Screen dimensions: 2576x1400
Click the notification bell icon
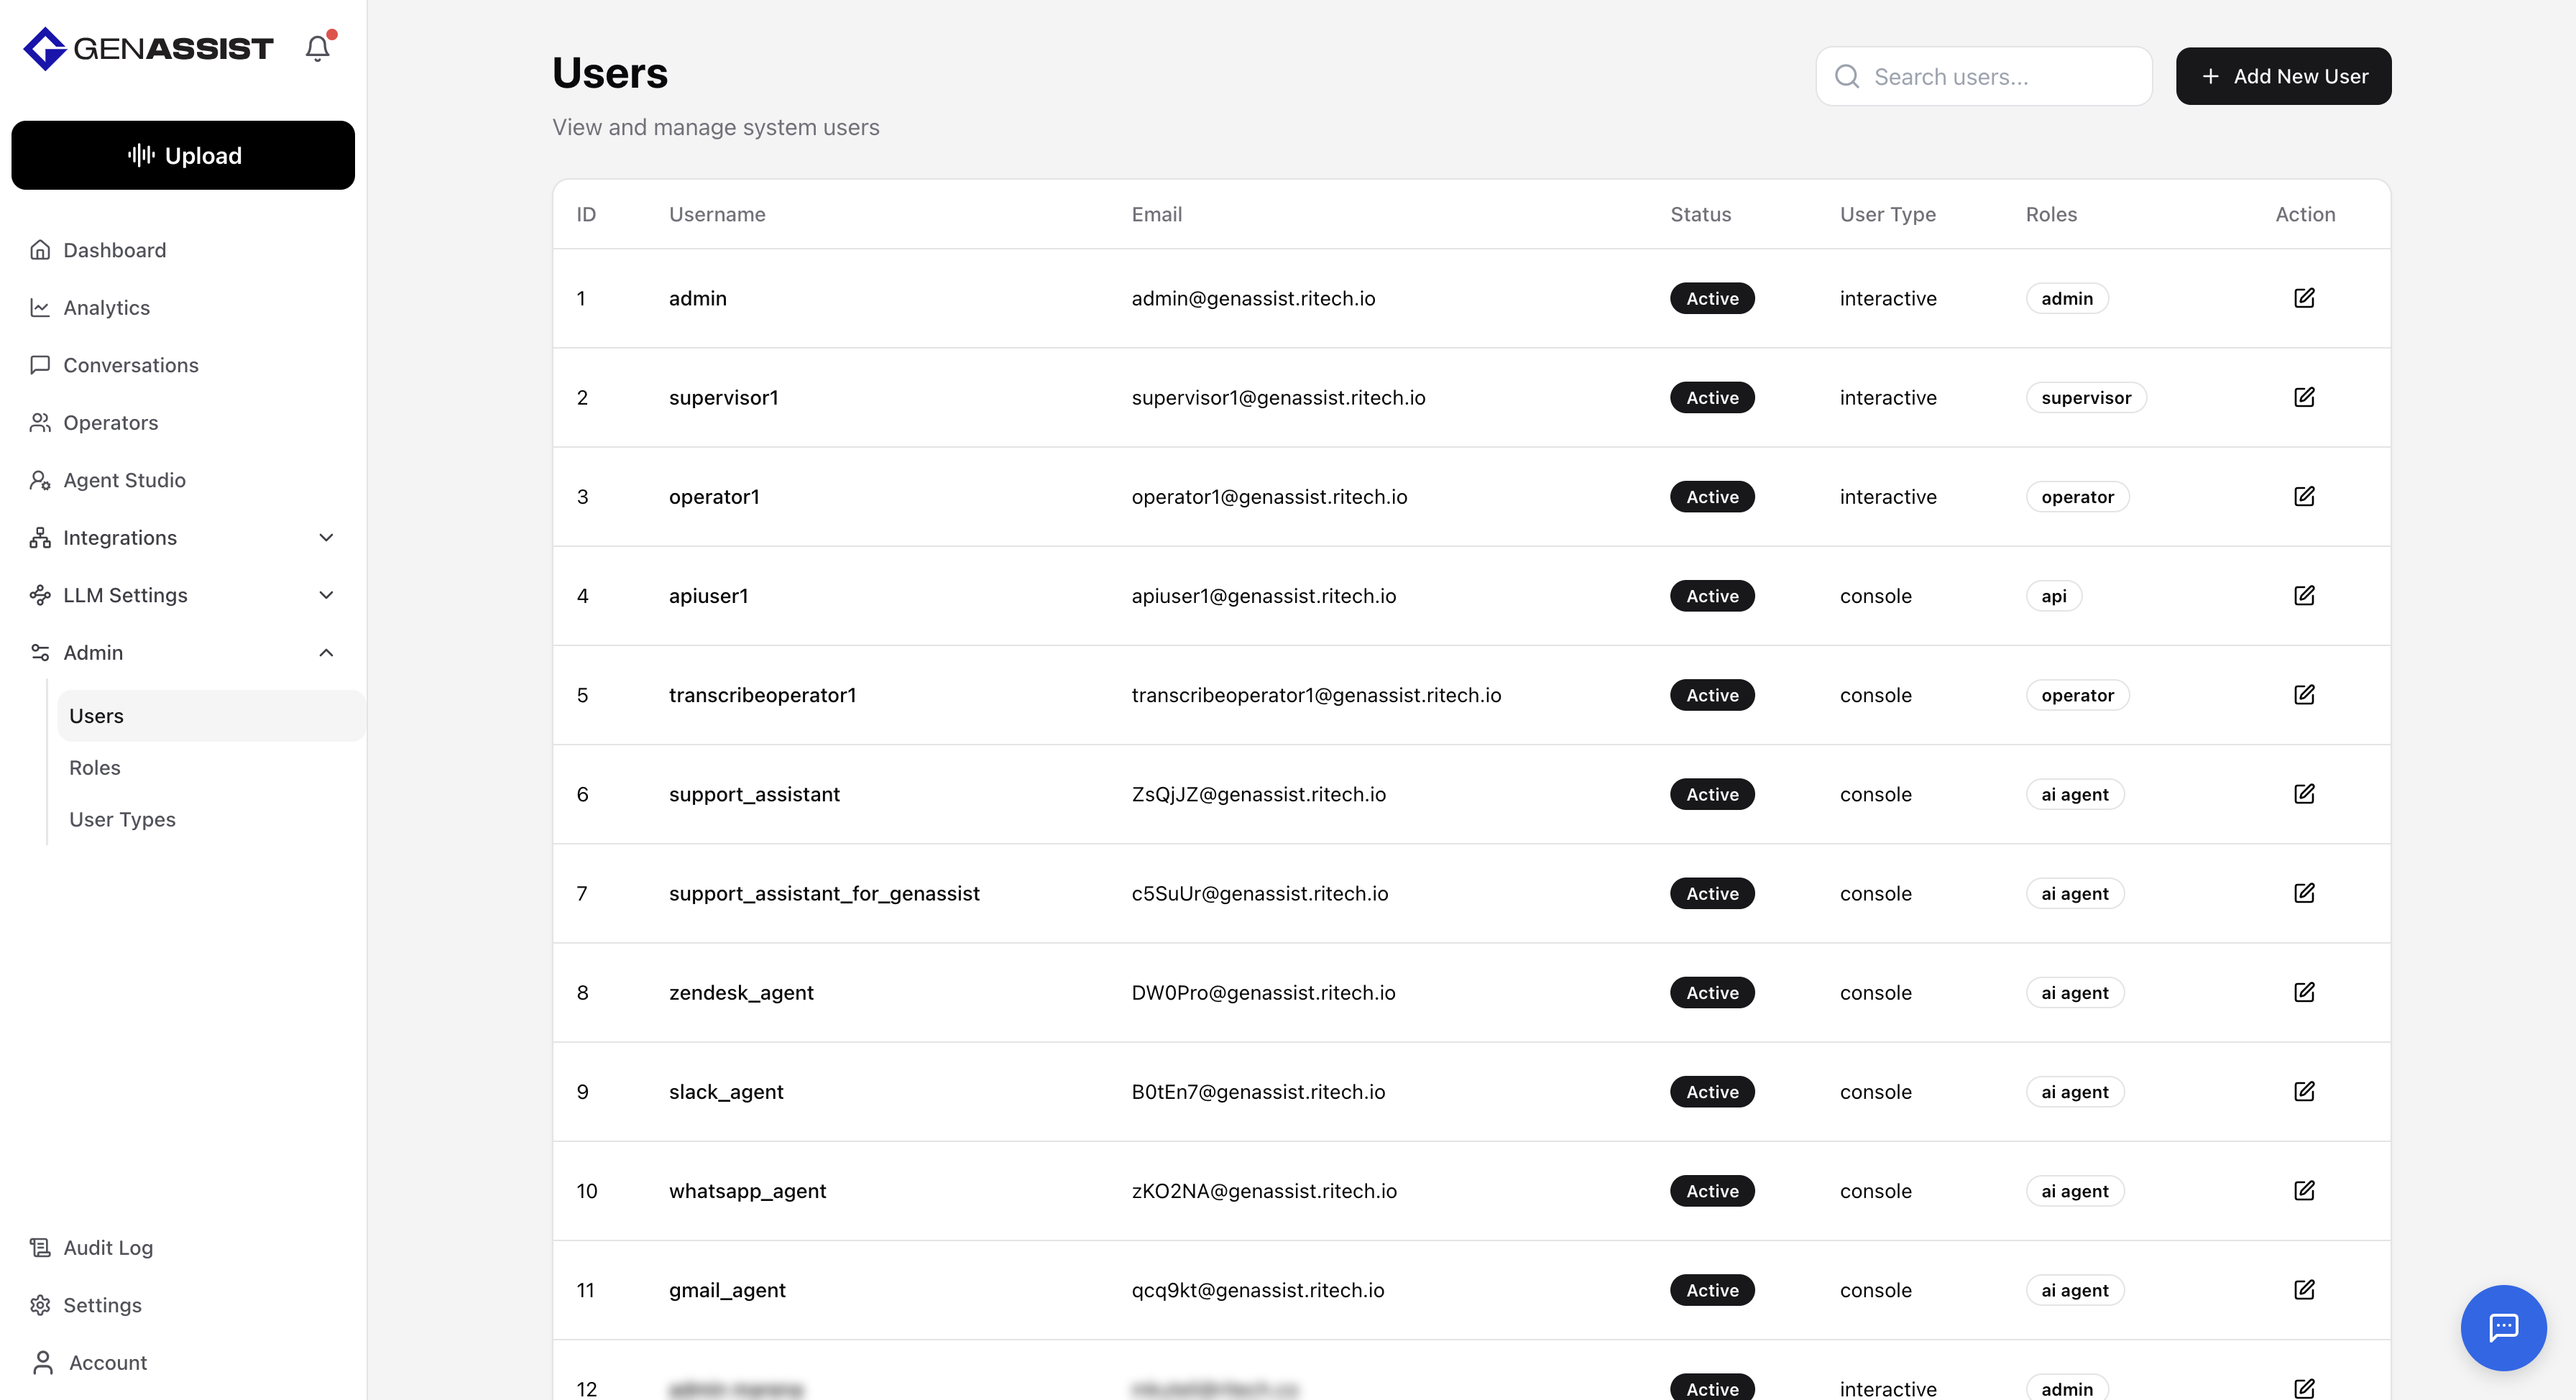(x=317, y=48)
